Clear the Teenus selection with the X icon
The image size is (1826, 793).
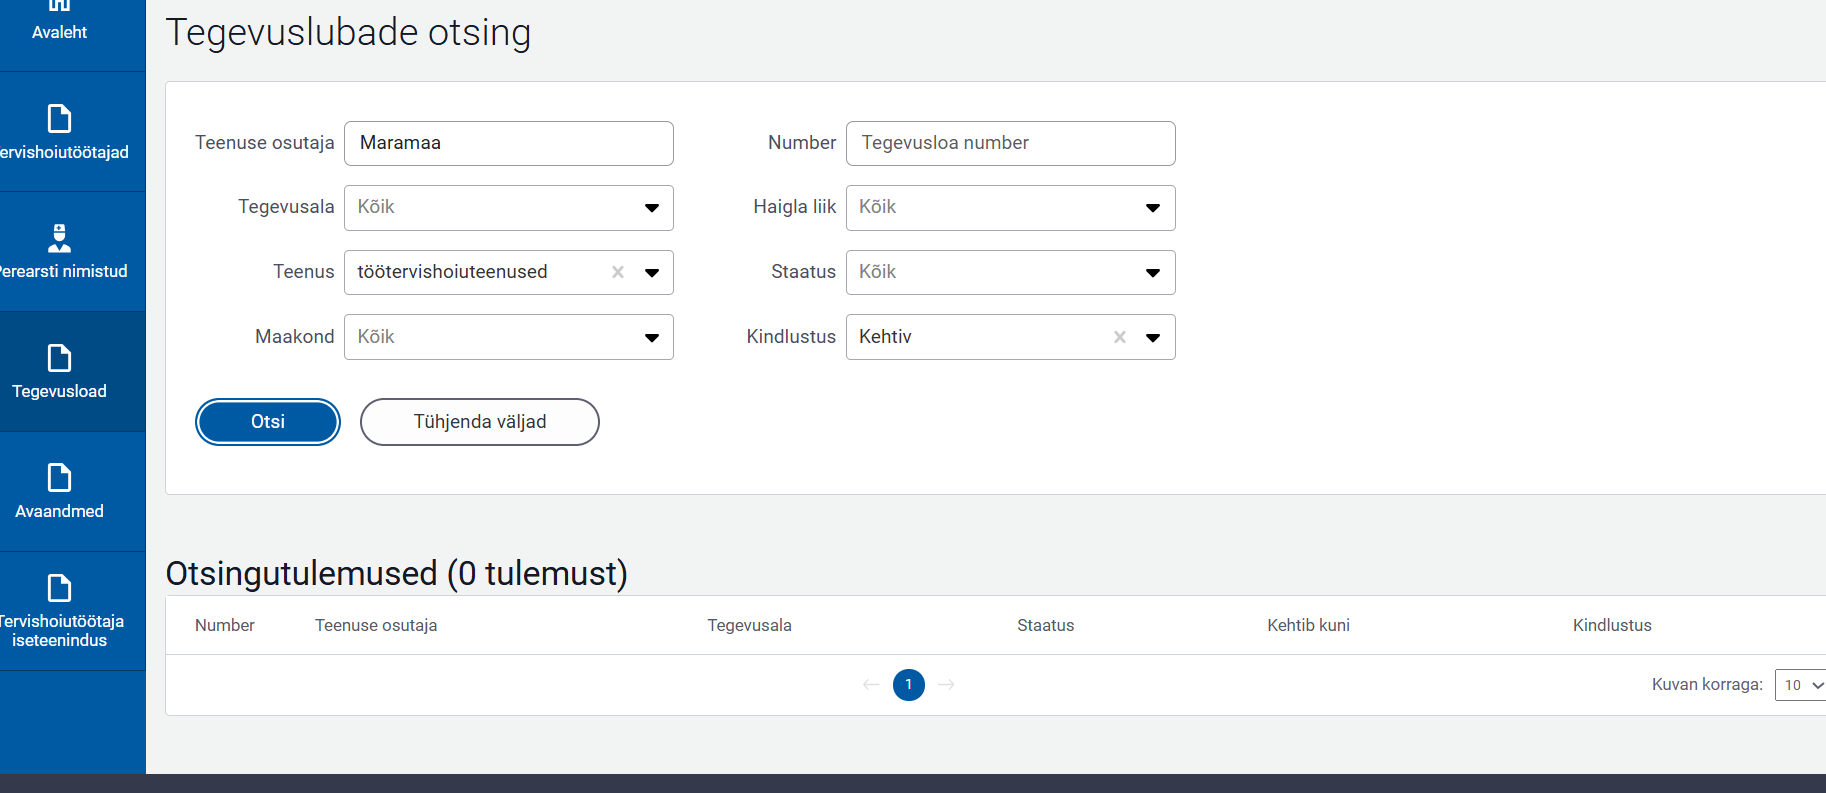(x=618, y=272)
